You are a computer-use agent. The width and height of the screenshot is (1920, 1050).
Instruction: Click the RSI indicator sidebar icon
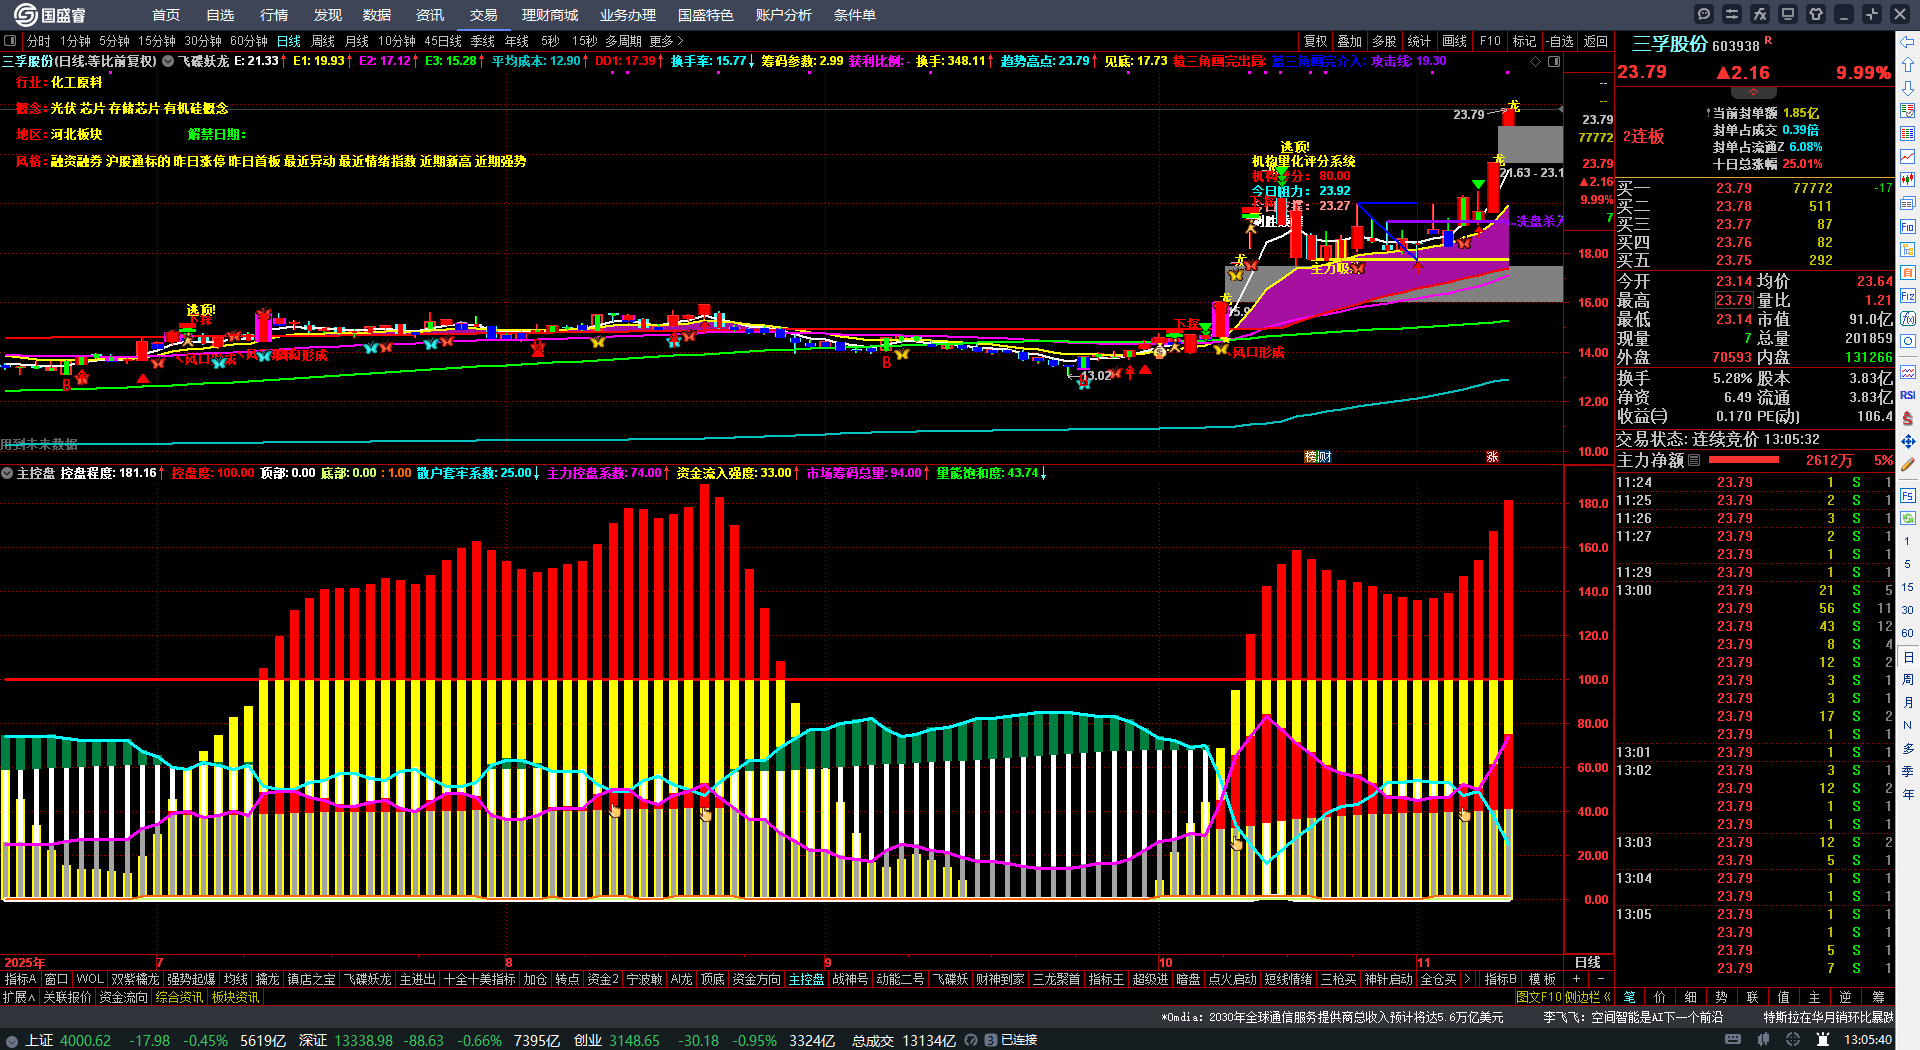coord(1908,395)
